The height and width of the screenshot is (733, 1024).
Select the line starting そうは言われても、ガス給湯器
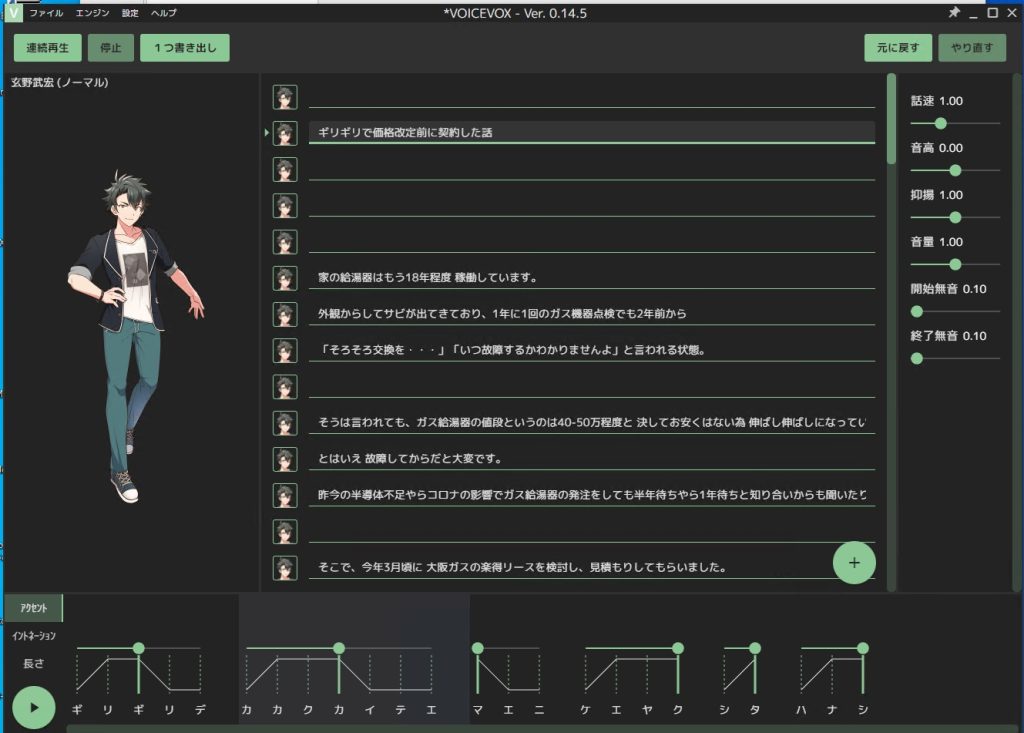click(x=592, y=423)
